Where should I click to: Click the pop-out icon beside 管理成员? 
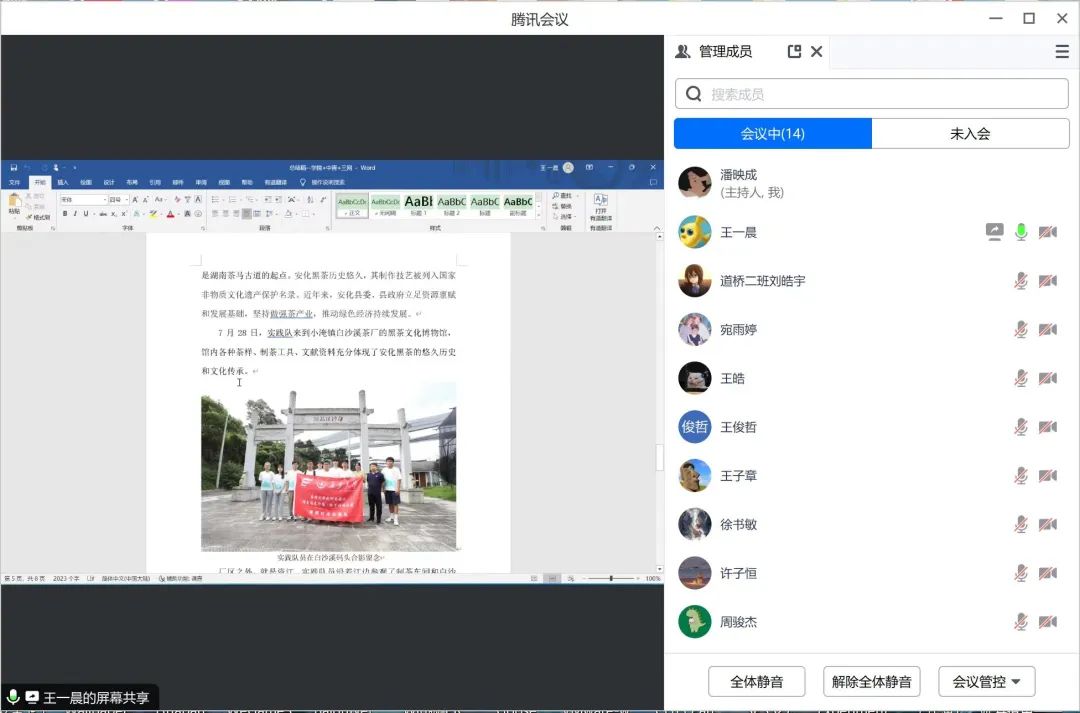pos(794,51)
